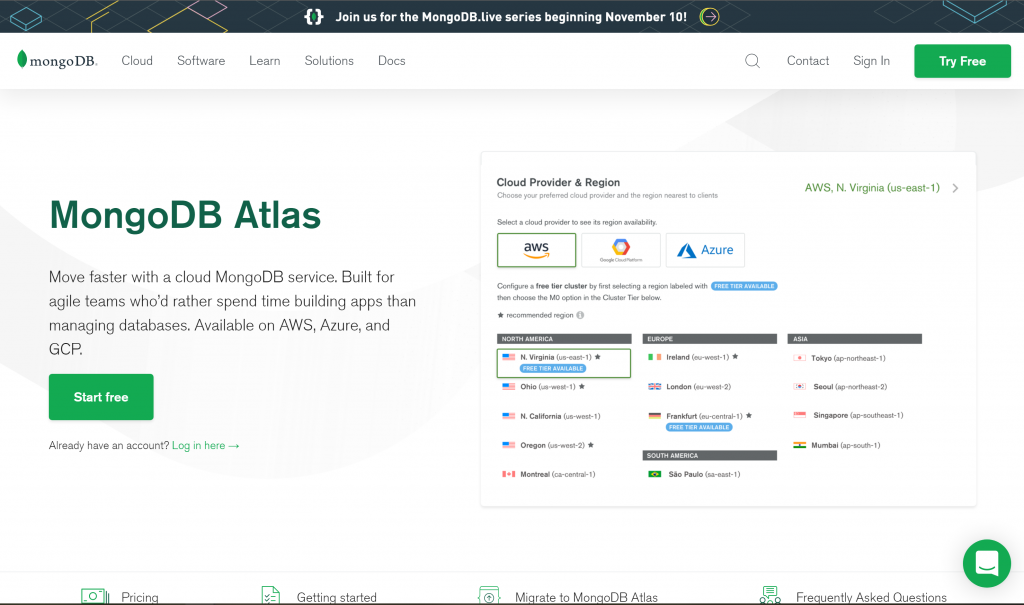The width and height of the screenshot is (1024, 605).
Task: Click AWS, N. Virginia (us-east-1) summary text
Action: pyautogui.click(x=872, y=188)
